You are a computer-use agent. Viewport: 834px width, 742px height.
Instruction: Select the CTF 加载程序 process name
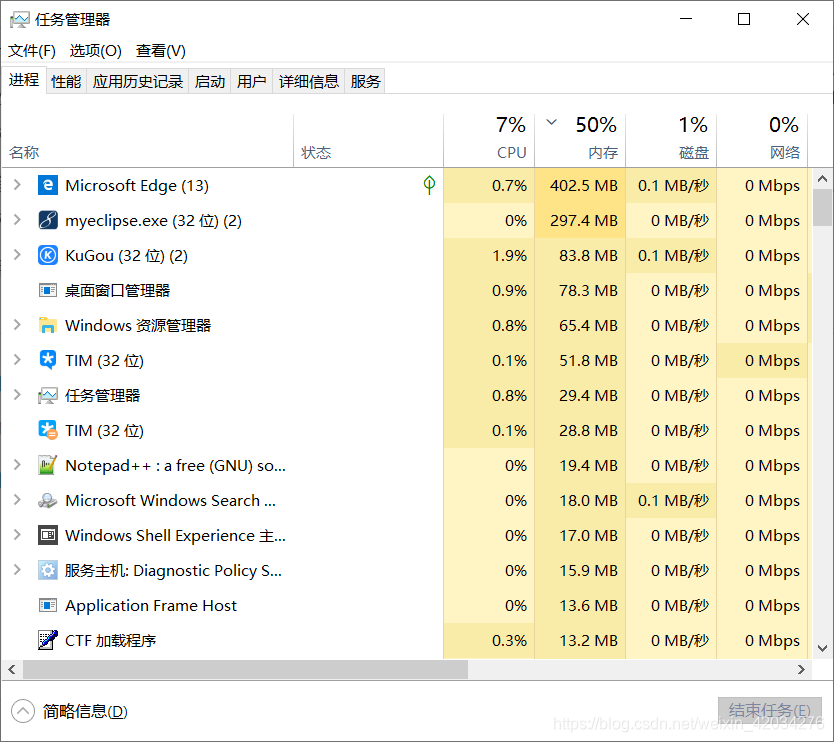click(x=111, y=640)
